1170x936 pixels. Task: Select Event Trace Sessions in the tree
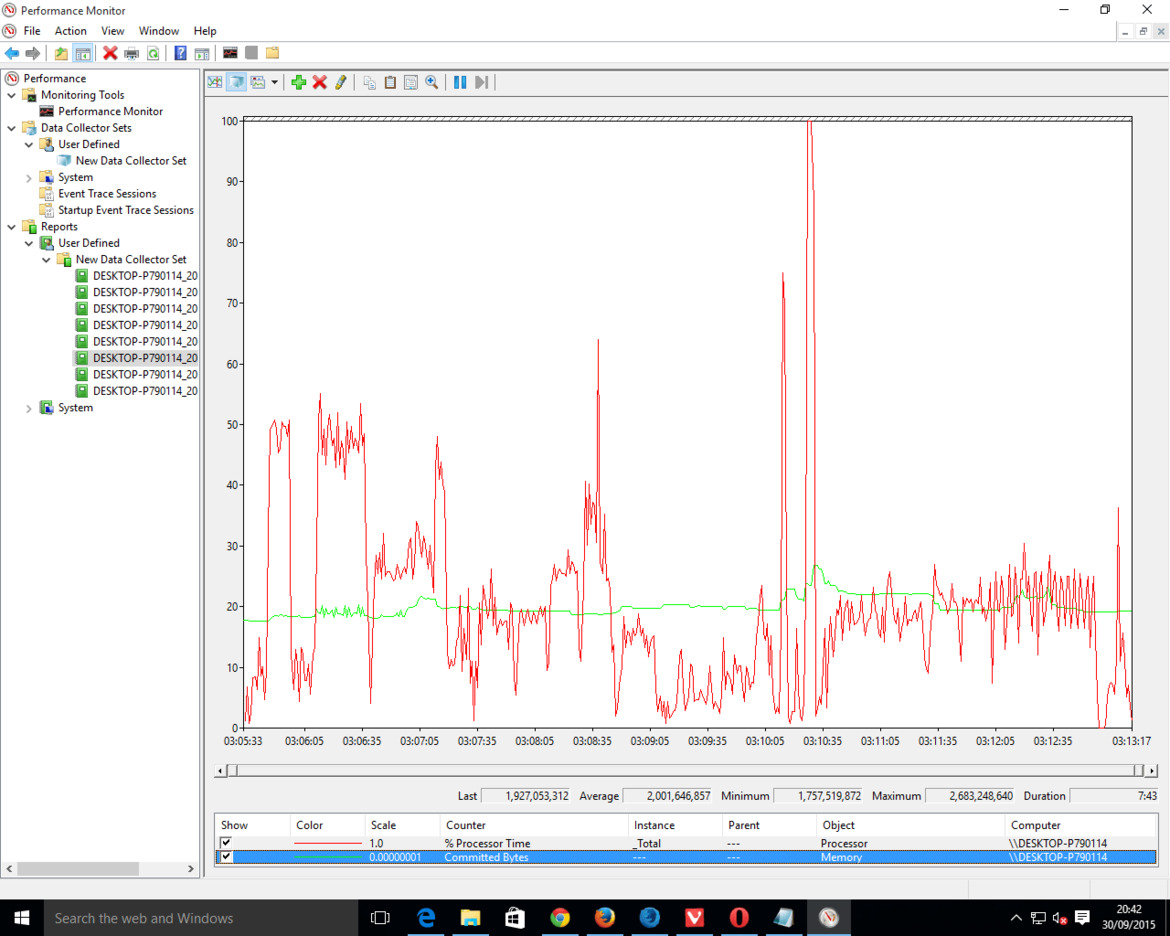coord(107,193)
